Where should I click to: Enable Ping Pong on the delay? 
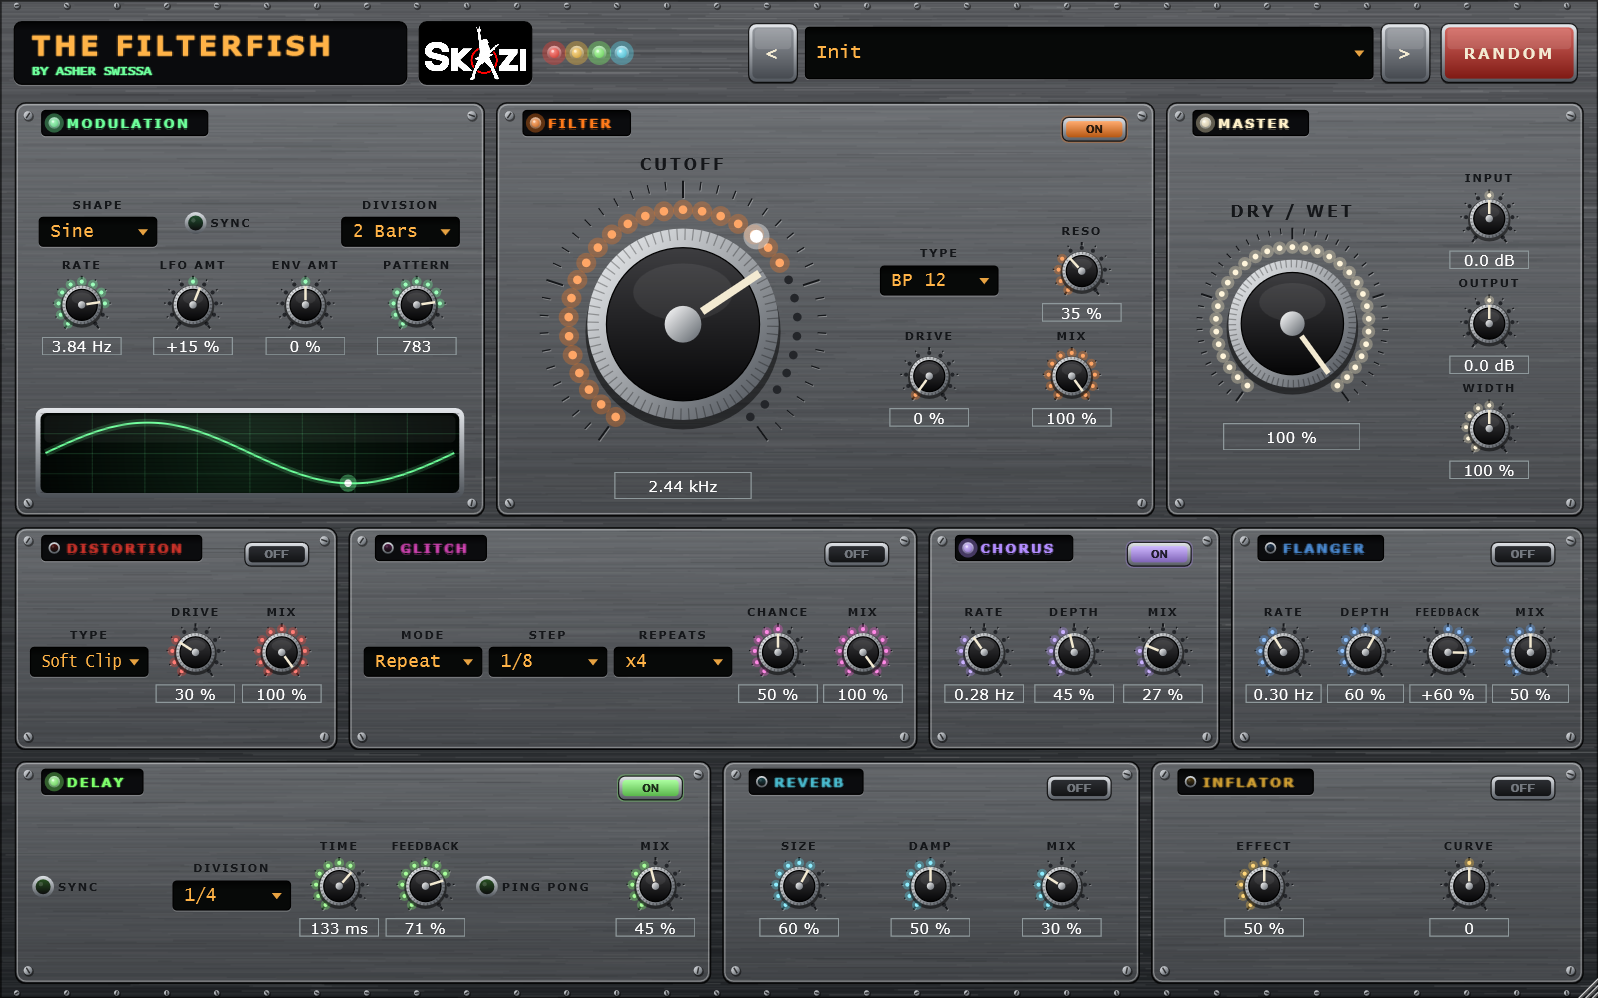tap(486, 886)
